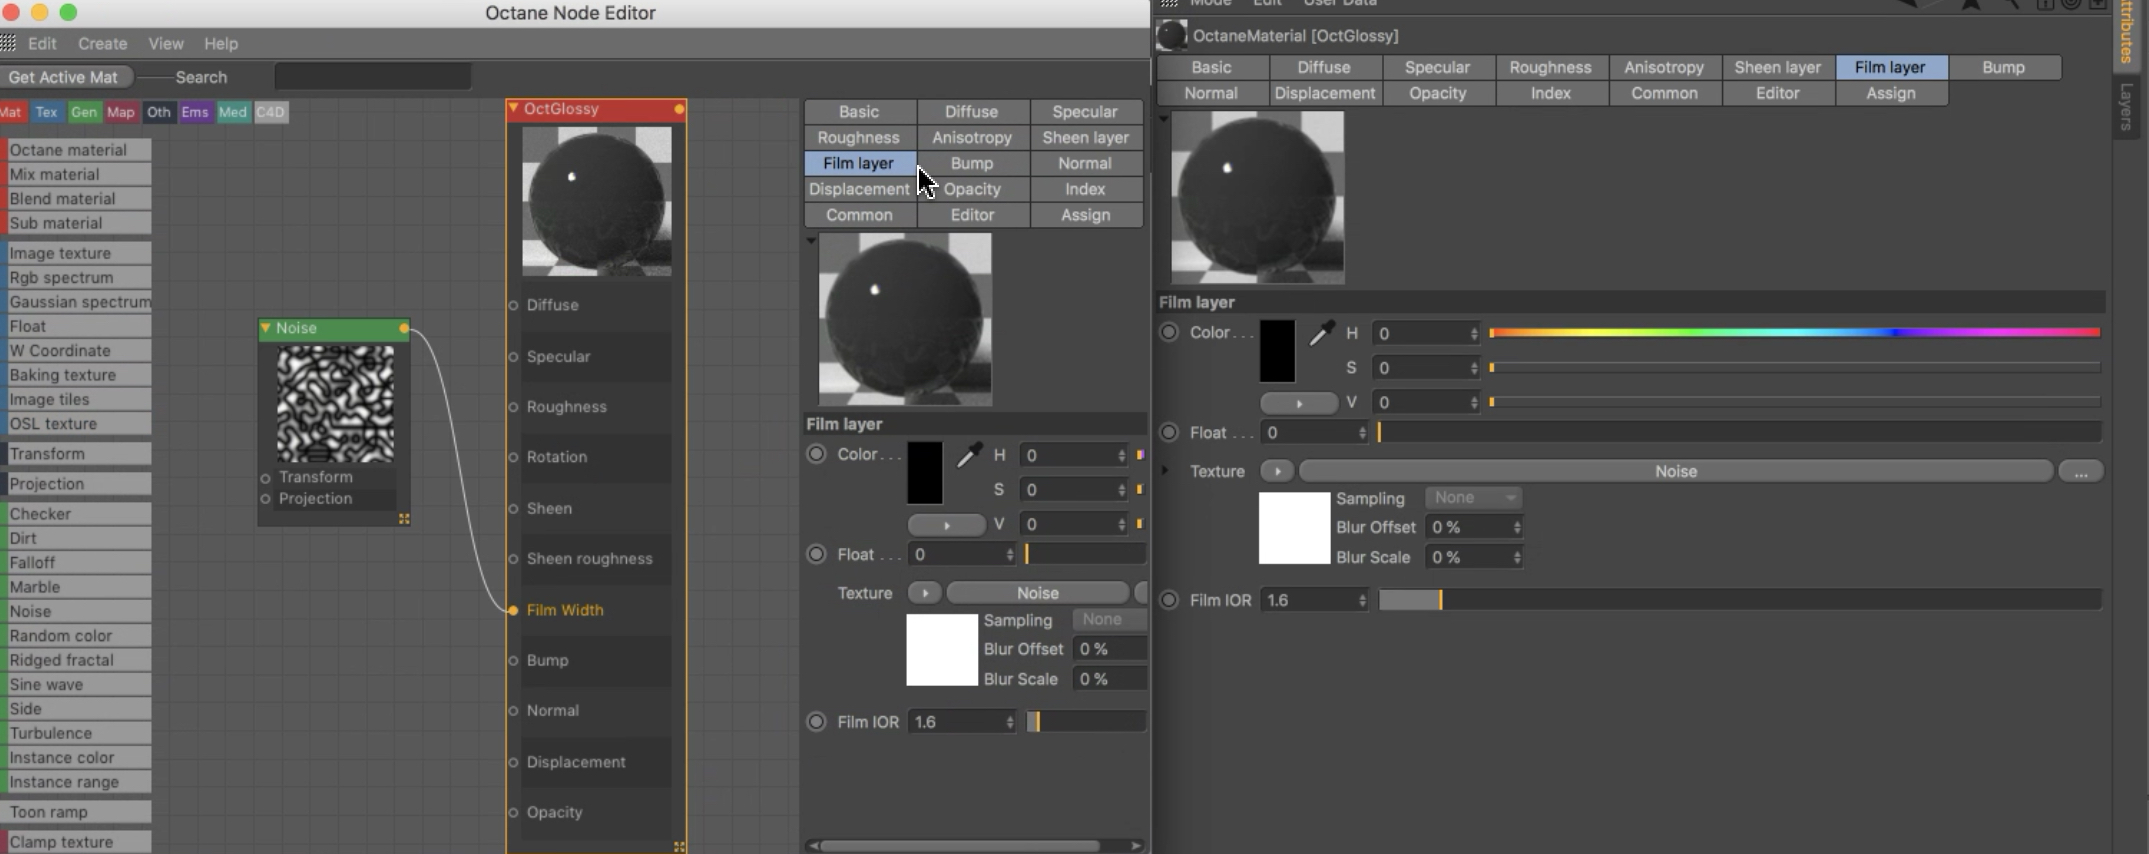The width and height of the screenshot is (2149, 854).
Task: Click the OctaneMaterial sphere icon in Attributes header
Action: click(x=1171, y=35)
